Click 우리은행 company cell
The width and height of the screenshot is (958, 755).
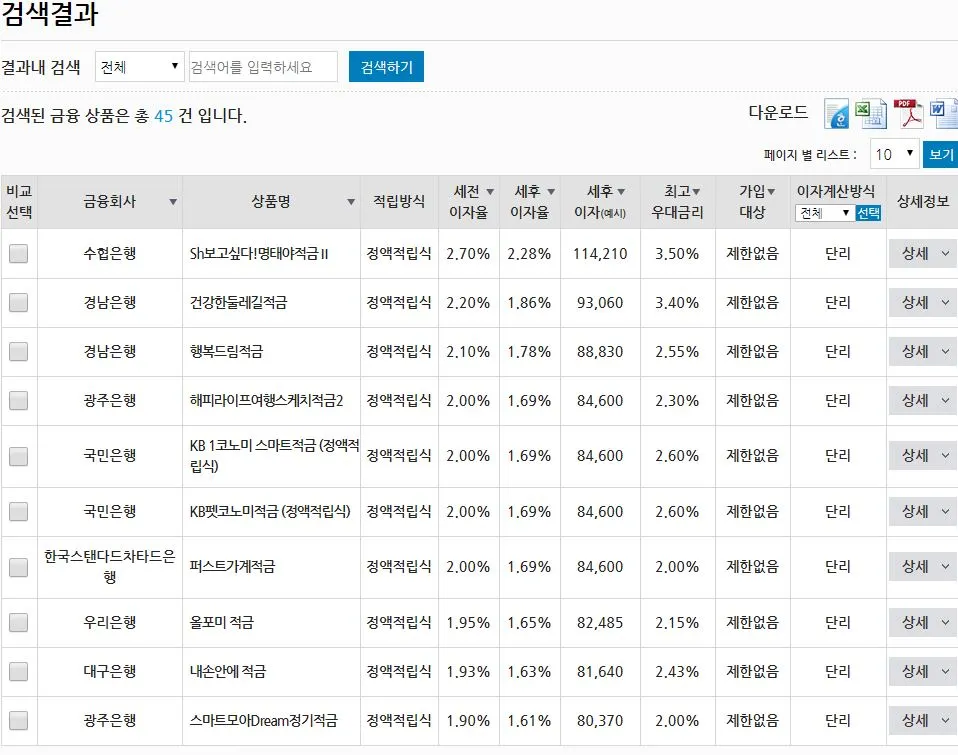(x=109, y=622)
